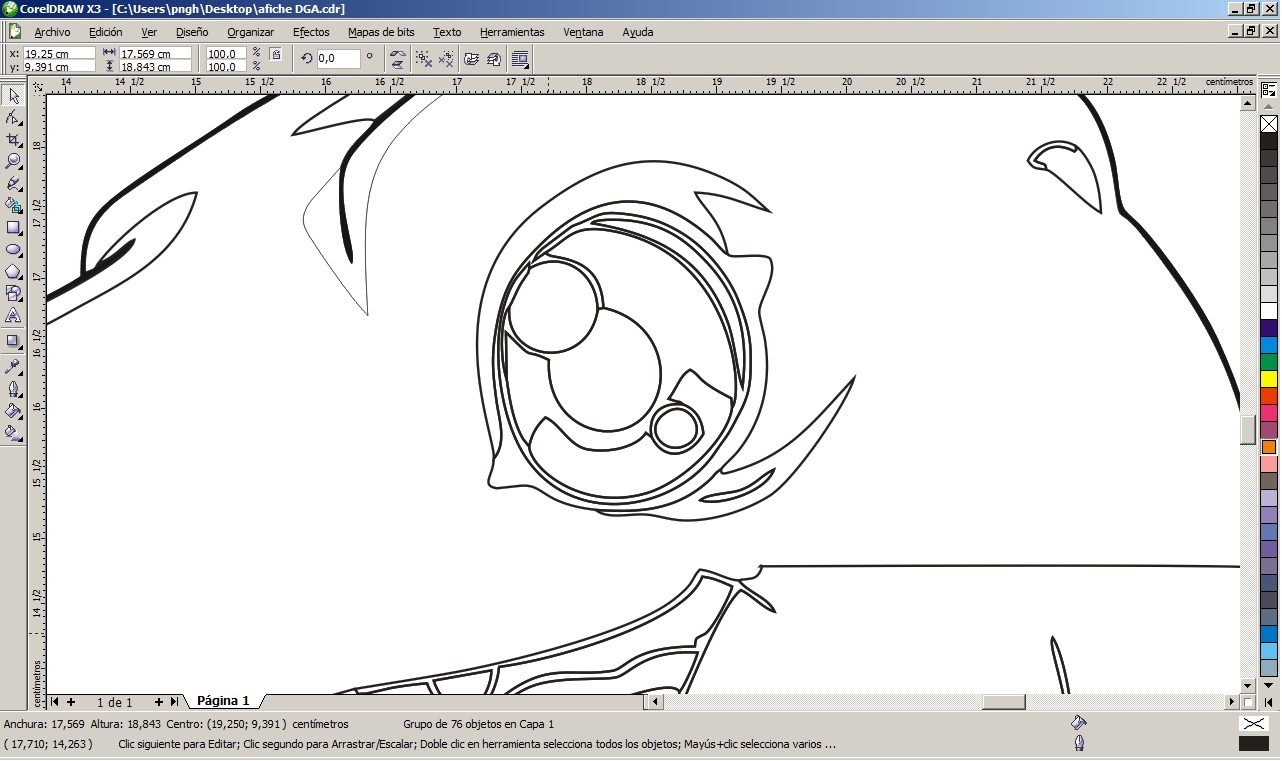Select the Freehand drawing tool

pos(14,183)
